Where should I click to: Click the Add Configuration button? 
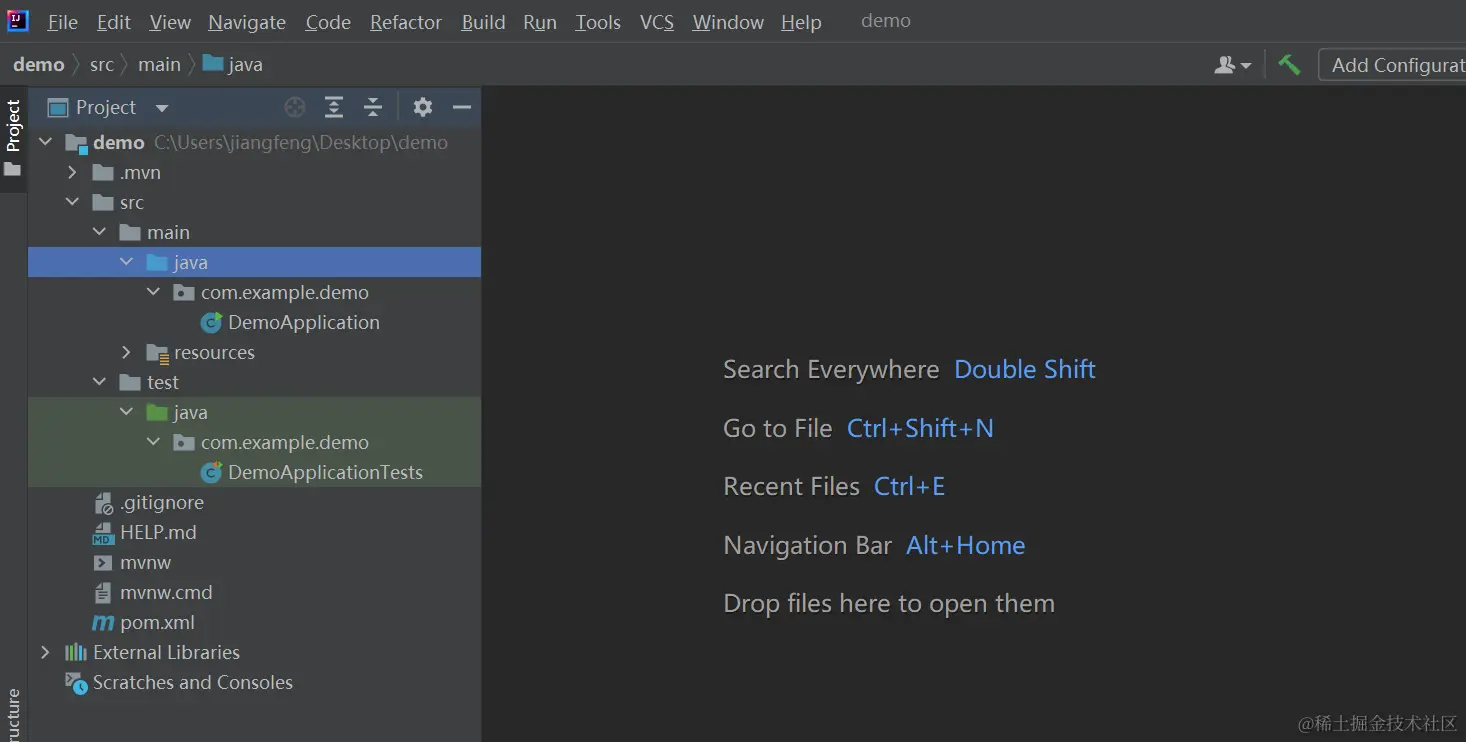[x=1393, y=65]
